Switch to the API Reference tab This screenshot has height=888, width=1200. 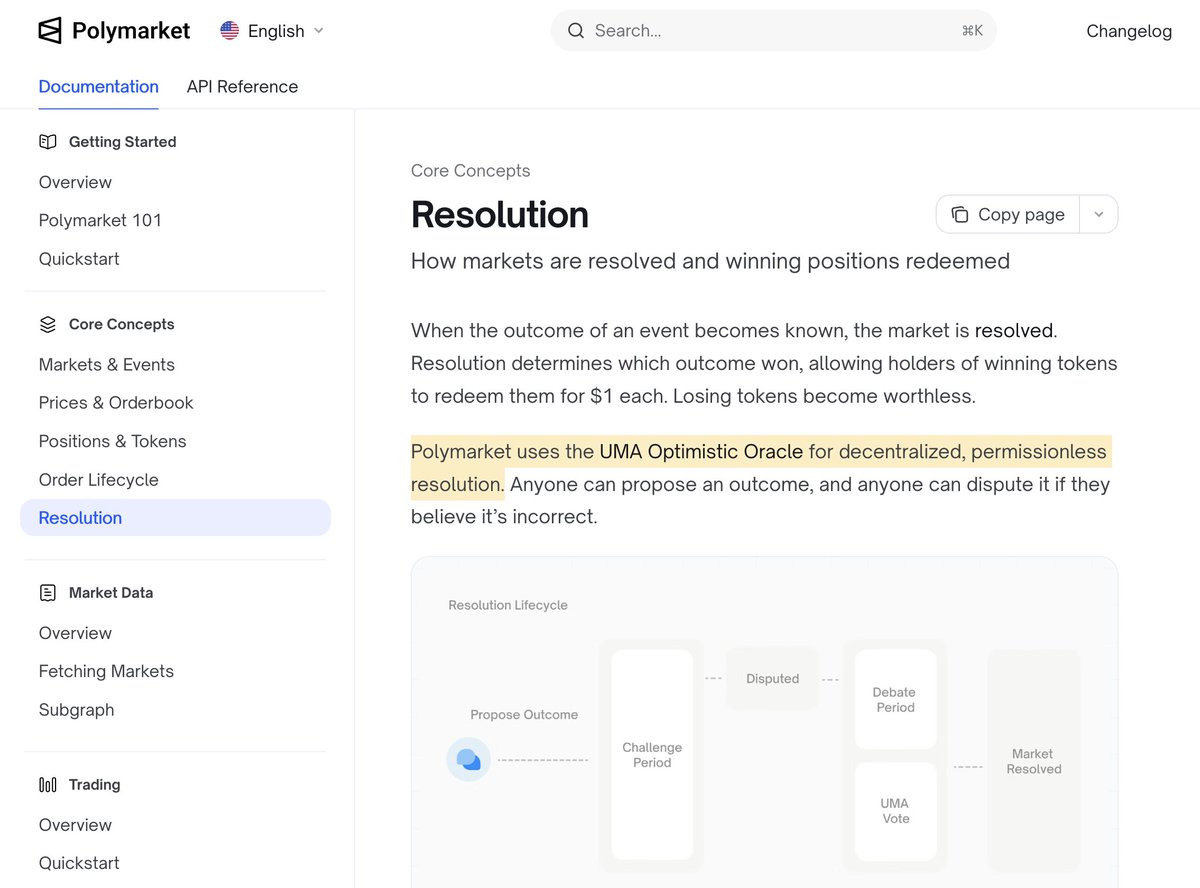pos(242,87)
